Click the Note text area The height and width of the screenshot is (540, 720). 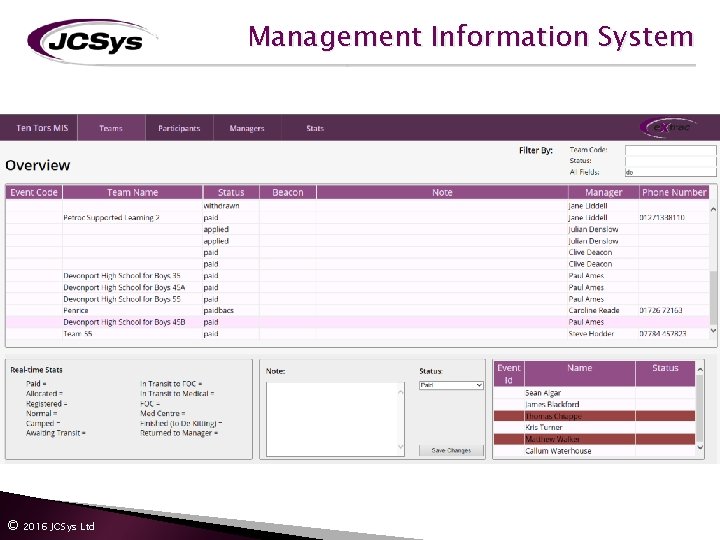[335, 419]
